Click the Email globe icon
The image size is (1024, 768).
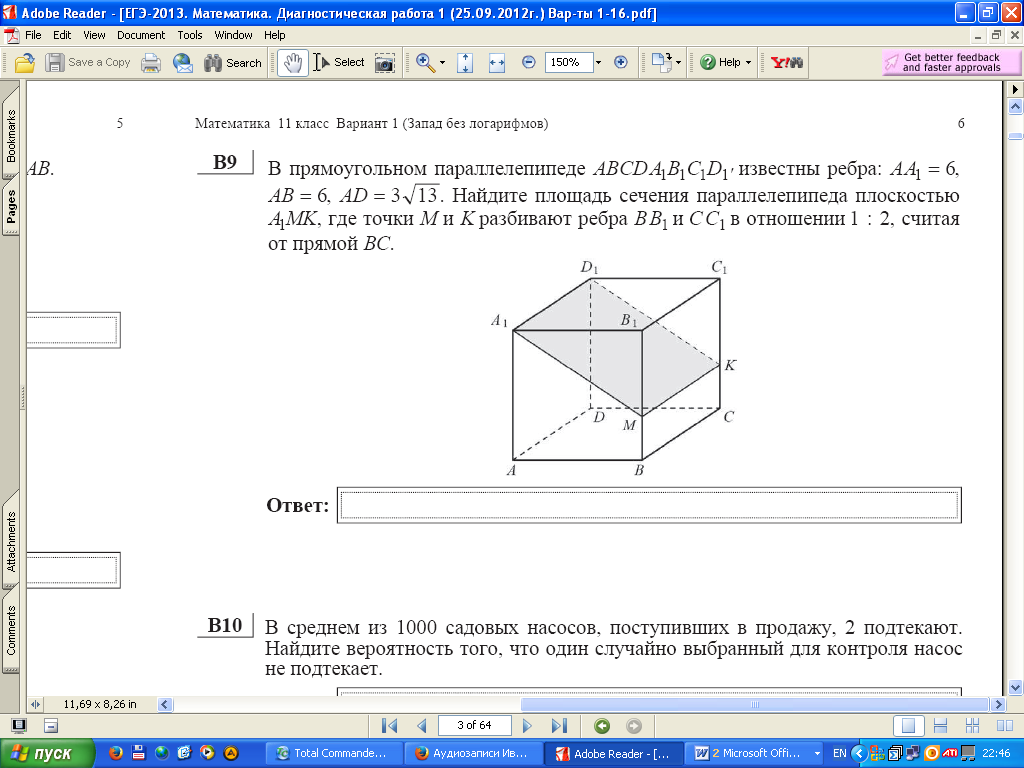click(183, 63)
